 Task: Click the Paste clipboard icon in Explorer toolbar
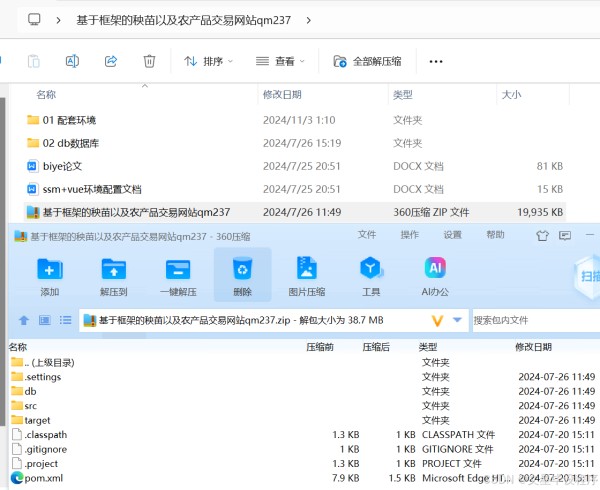tap(34, 61)
